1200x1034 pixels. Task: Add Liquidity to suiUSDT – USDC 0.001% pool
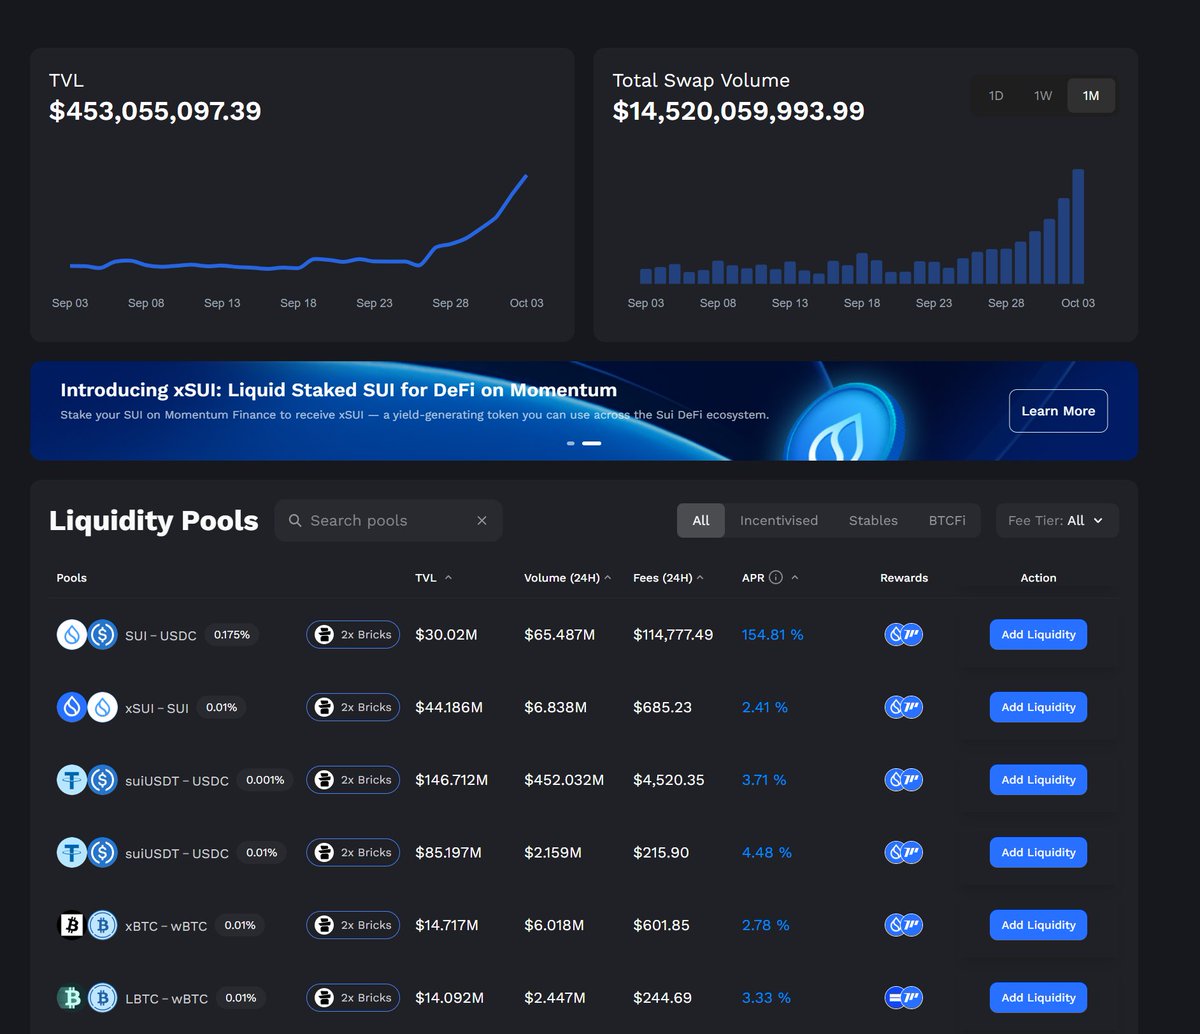pos(1038,780)
